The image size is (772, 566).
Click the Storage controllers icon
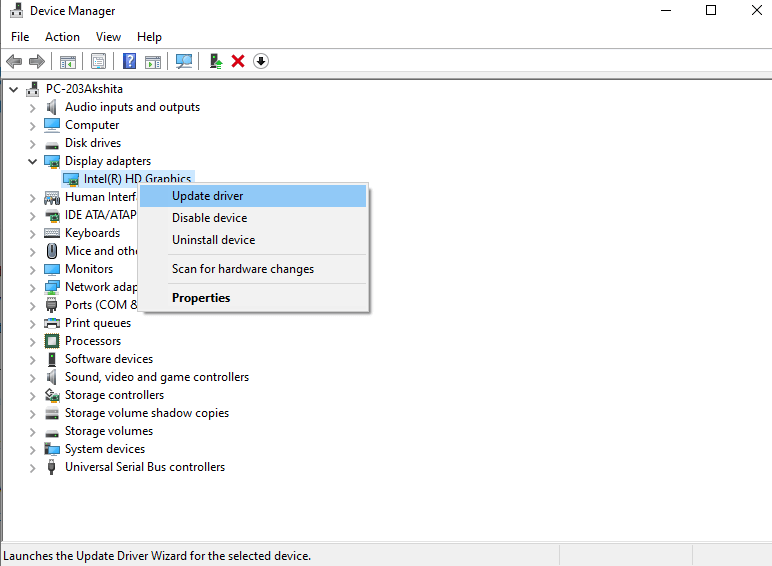(52, 395)
